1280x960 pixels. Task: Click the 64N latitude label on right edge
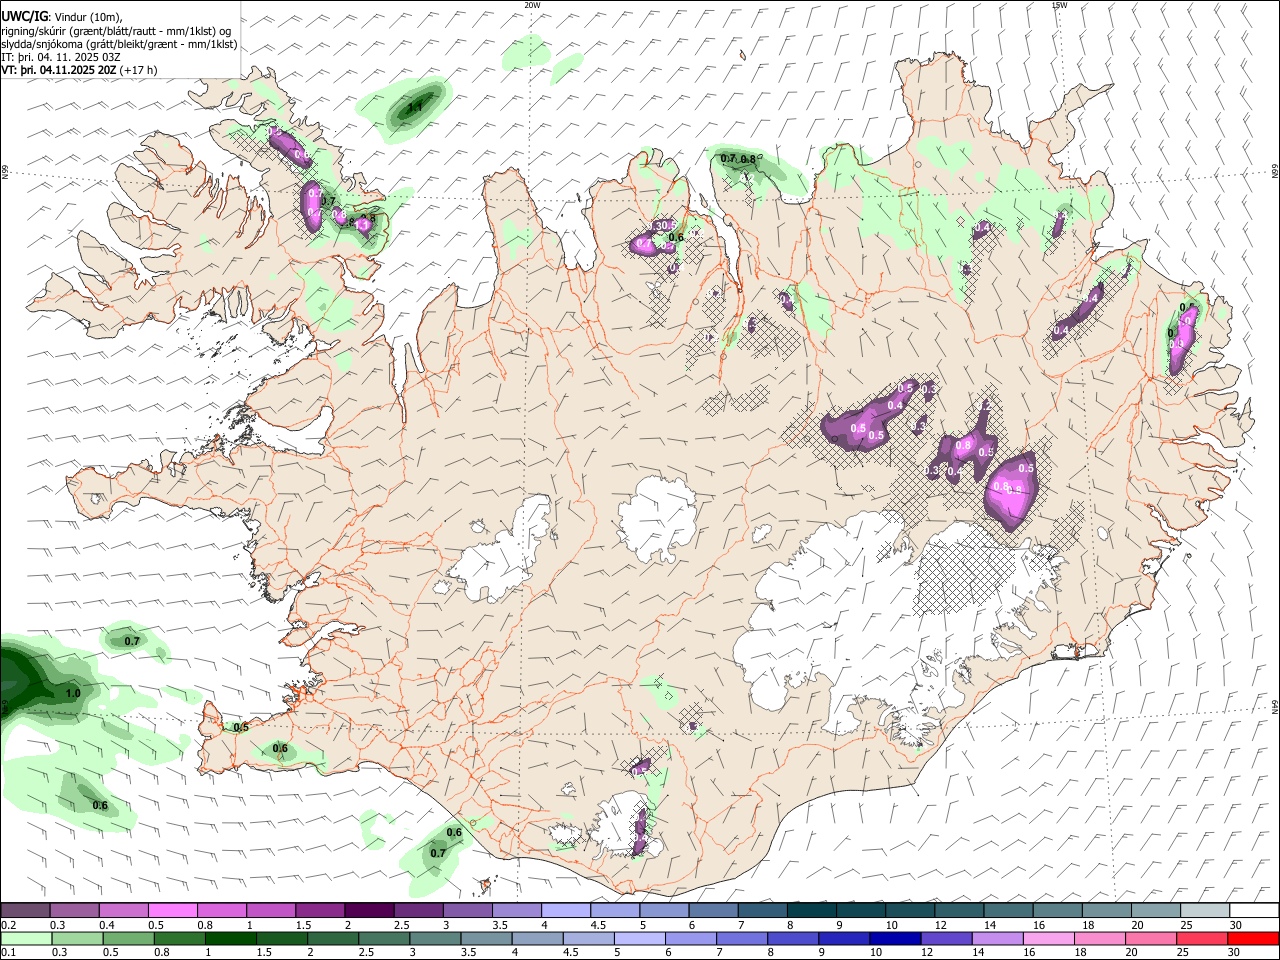coord(1275,706)
